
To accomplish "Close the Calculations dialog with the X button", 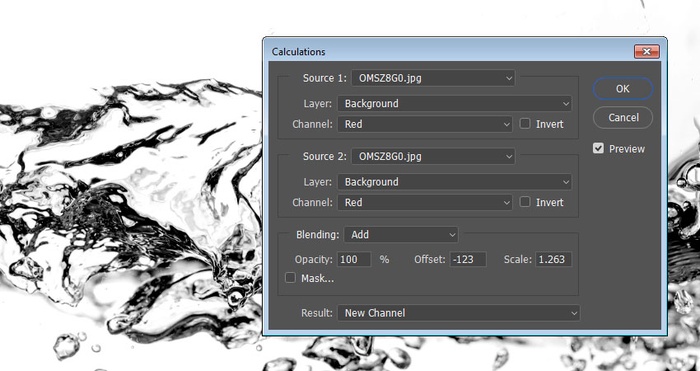I will (x=646, y=51).
